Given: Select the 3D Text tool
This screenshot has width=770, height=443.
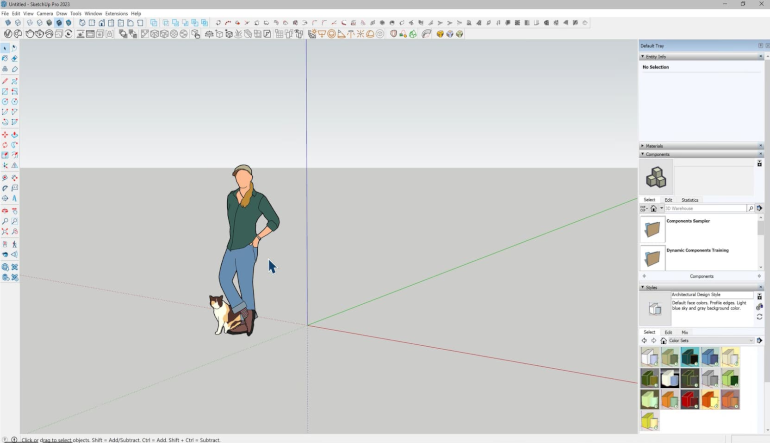Looking at the screenshot, I should coord(14,198).
